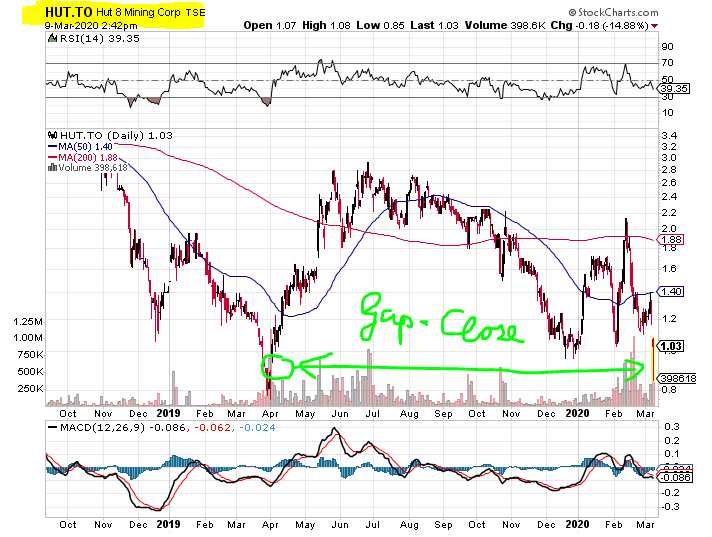Click the 'High 1.08' quote value
The height and width of the screenshot is (537, 712).
coord(326,25)
